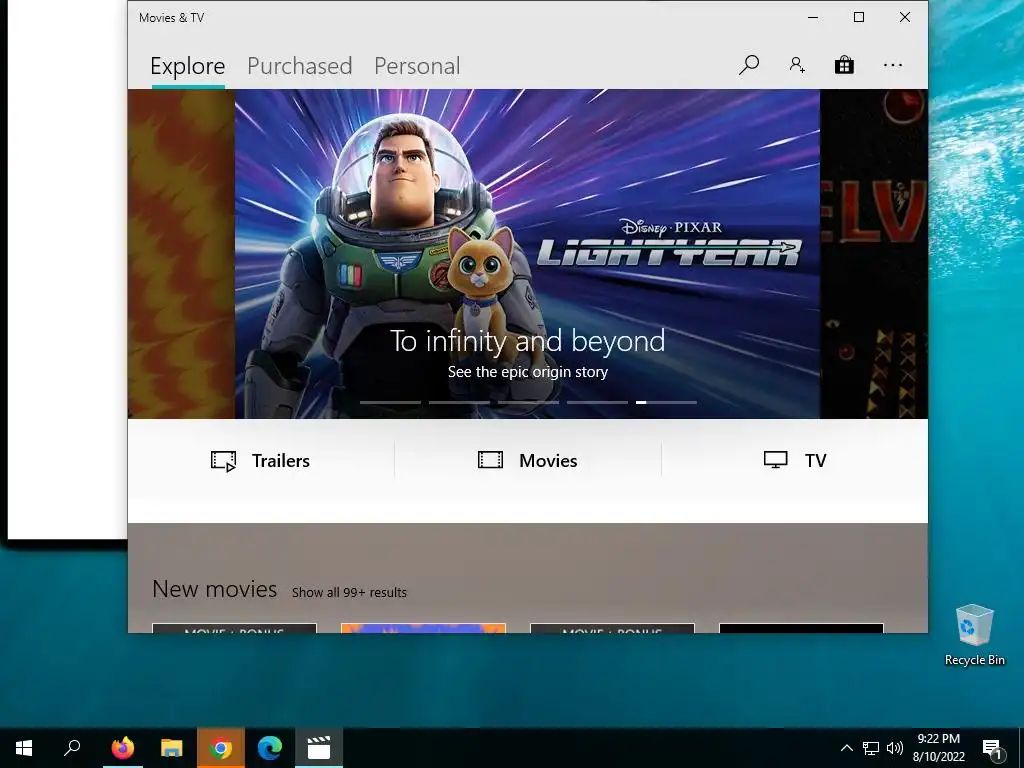Select the fourth carousel page indicator
1024x768 pixels.
[597, 402]
